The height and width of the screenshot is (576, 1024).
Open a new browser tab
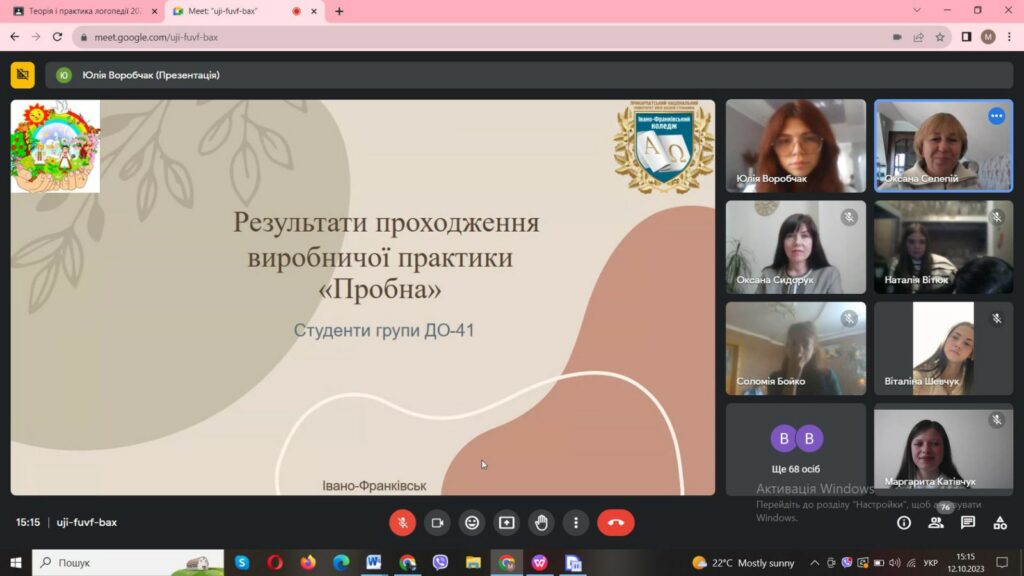339,11
